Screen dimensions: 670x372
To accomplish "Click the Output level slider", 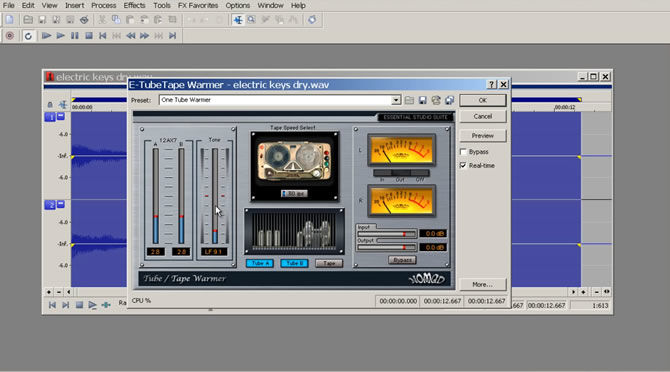I will (387, 247).
